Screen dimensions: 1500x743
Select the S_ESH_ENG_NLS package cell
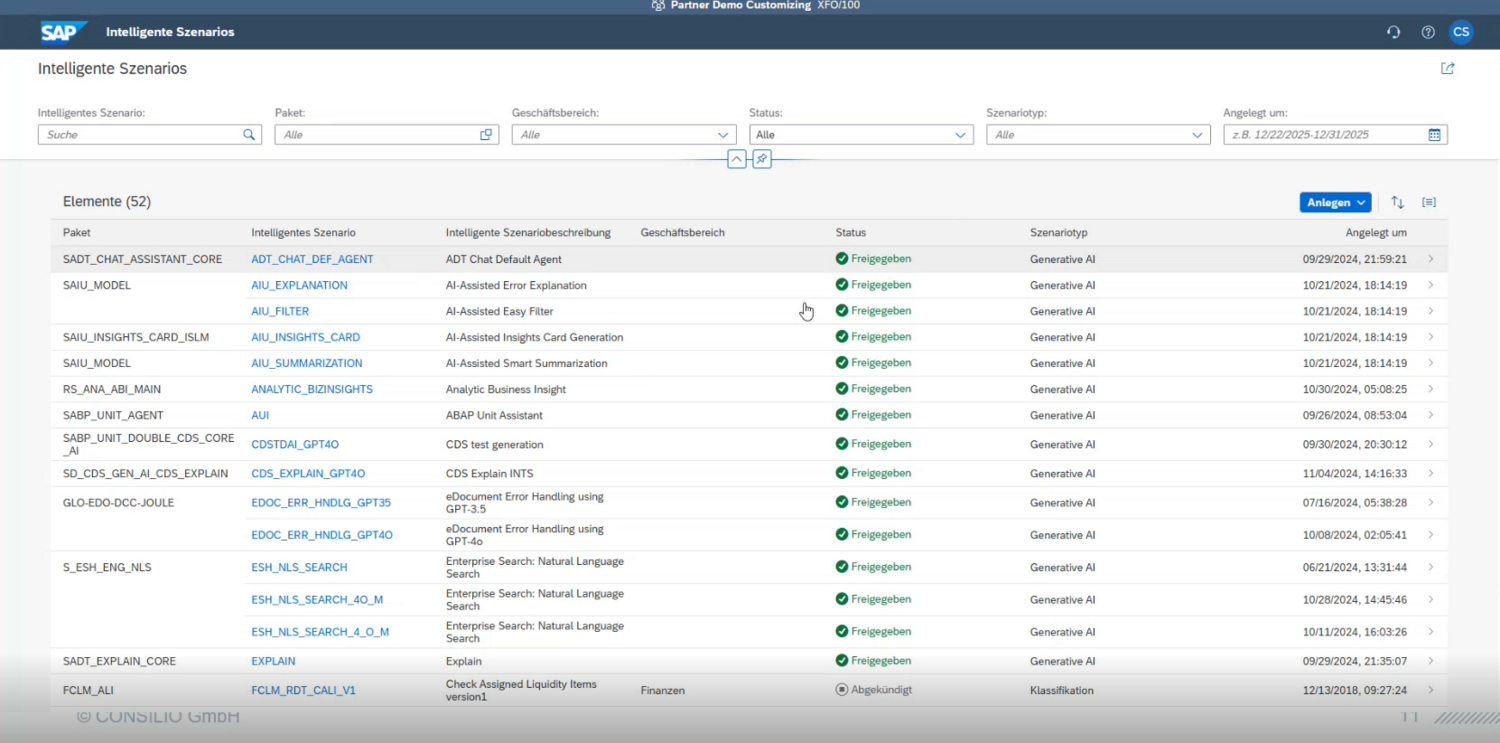coord(107,567)
